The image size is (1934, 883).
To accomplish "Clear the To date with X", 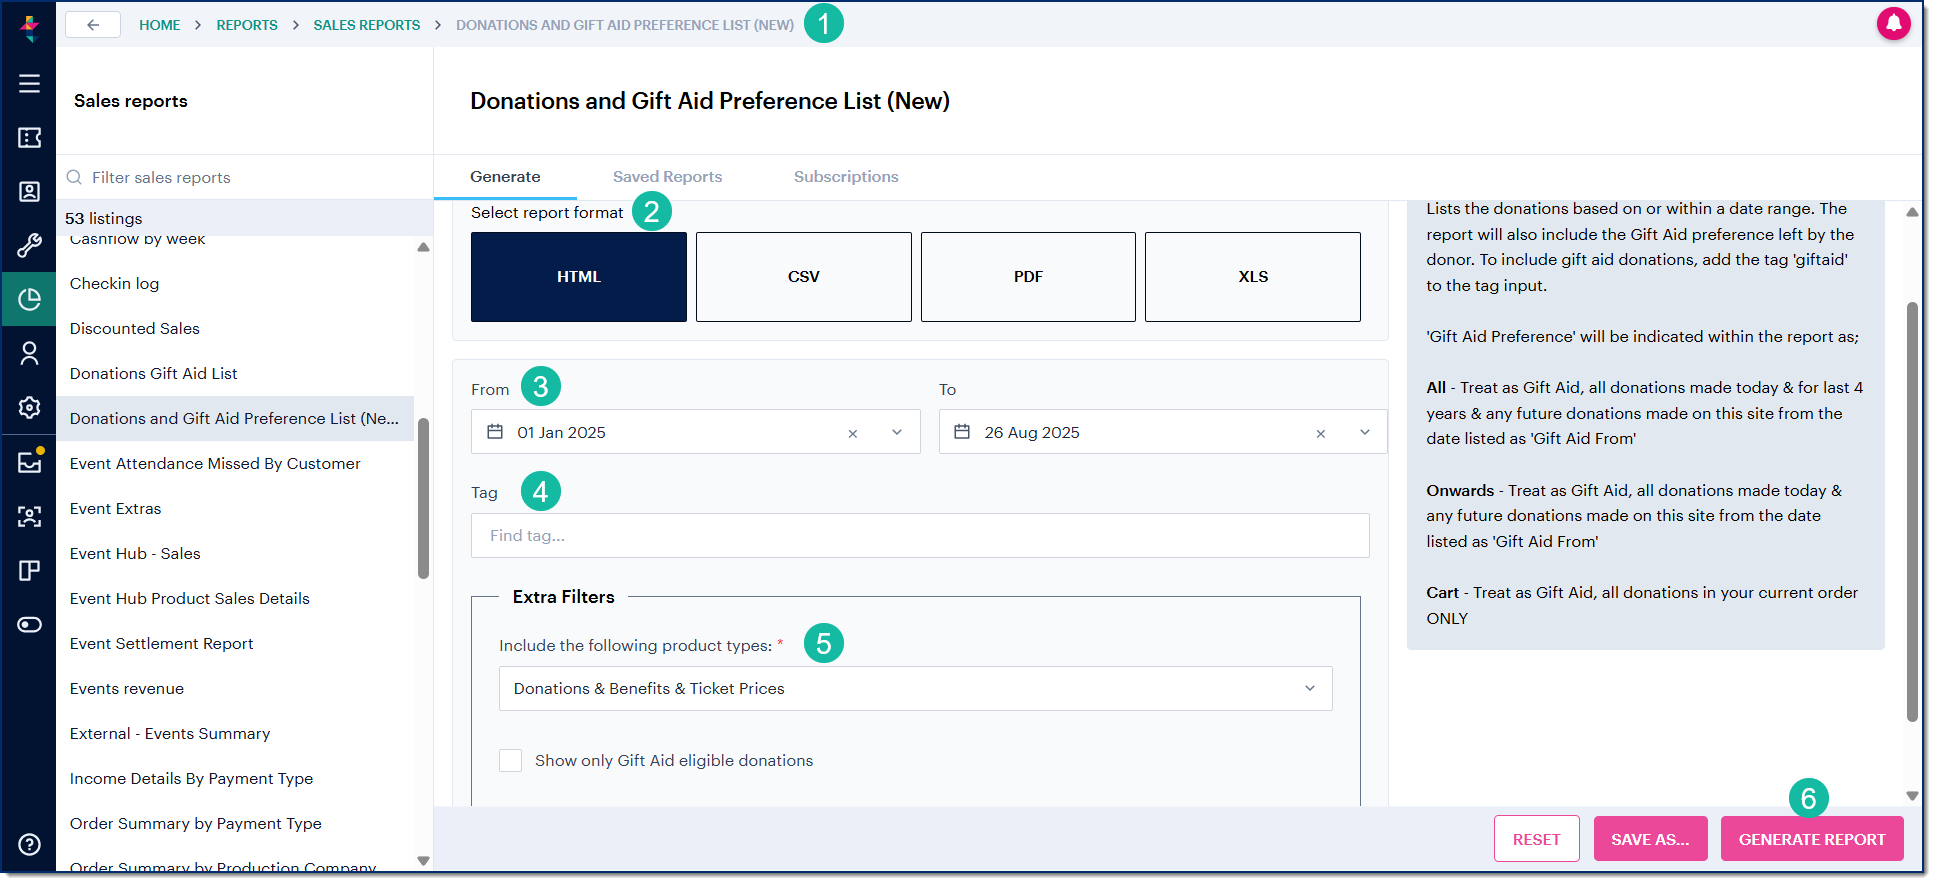I will pos(1320,433).
